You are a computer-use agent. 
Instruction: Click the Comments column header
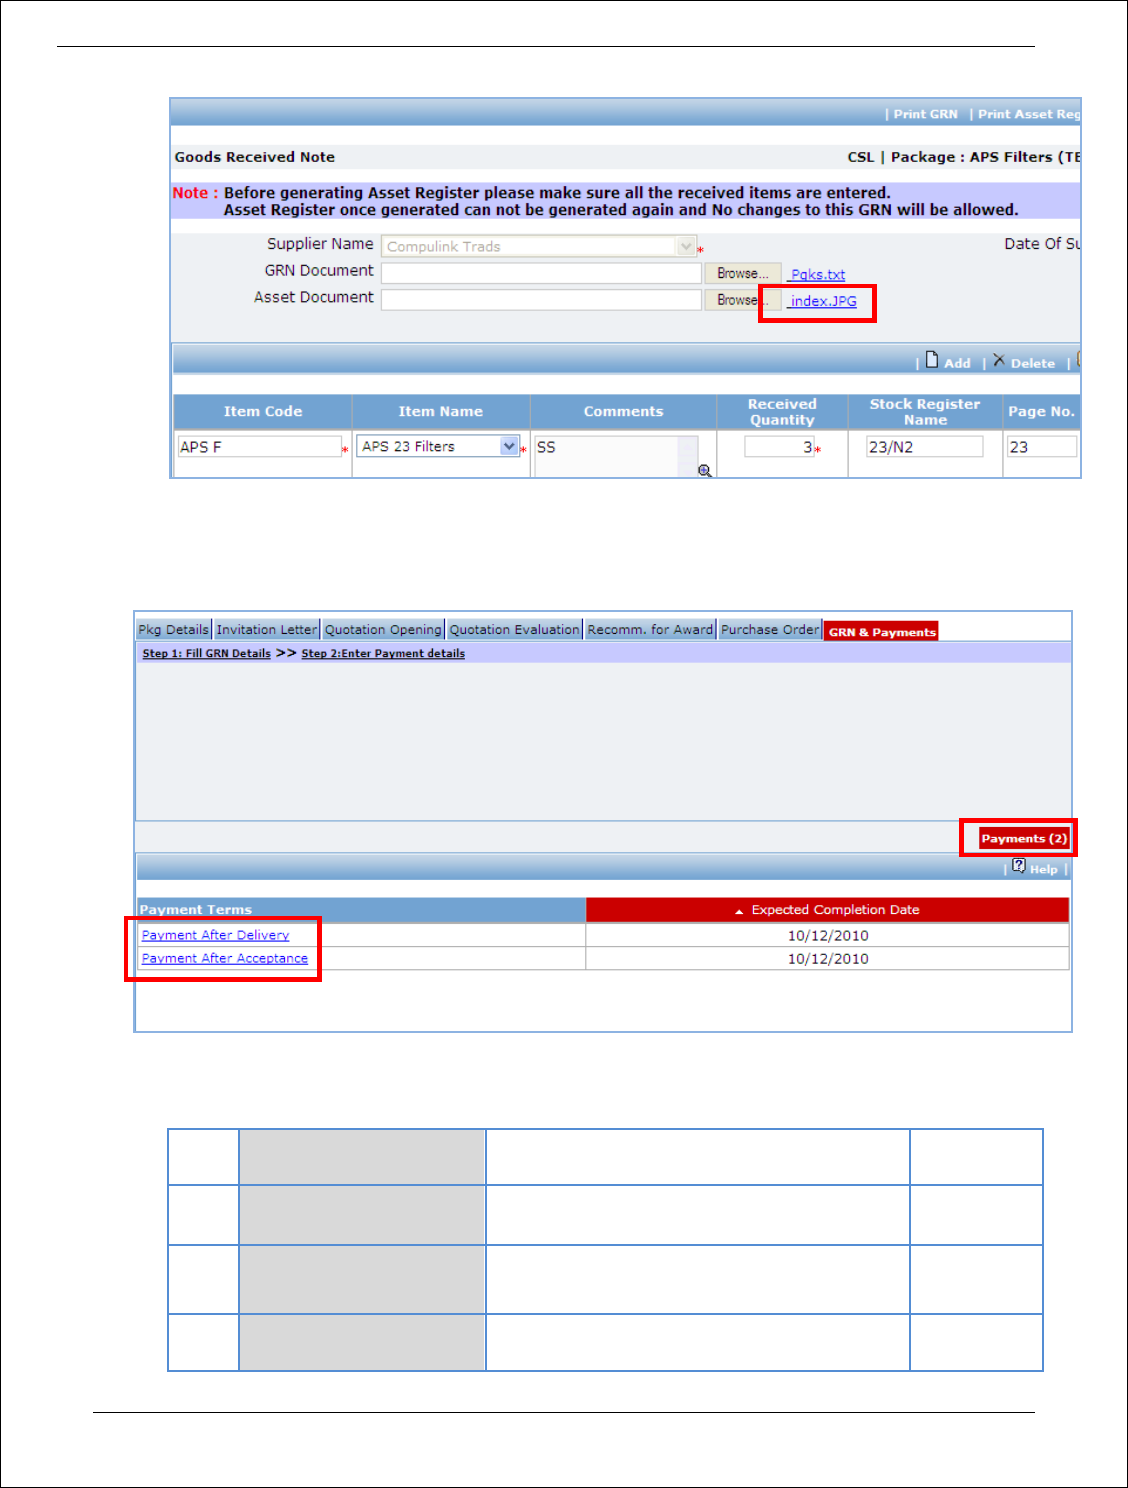click(624, 411)
